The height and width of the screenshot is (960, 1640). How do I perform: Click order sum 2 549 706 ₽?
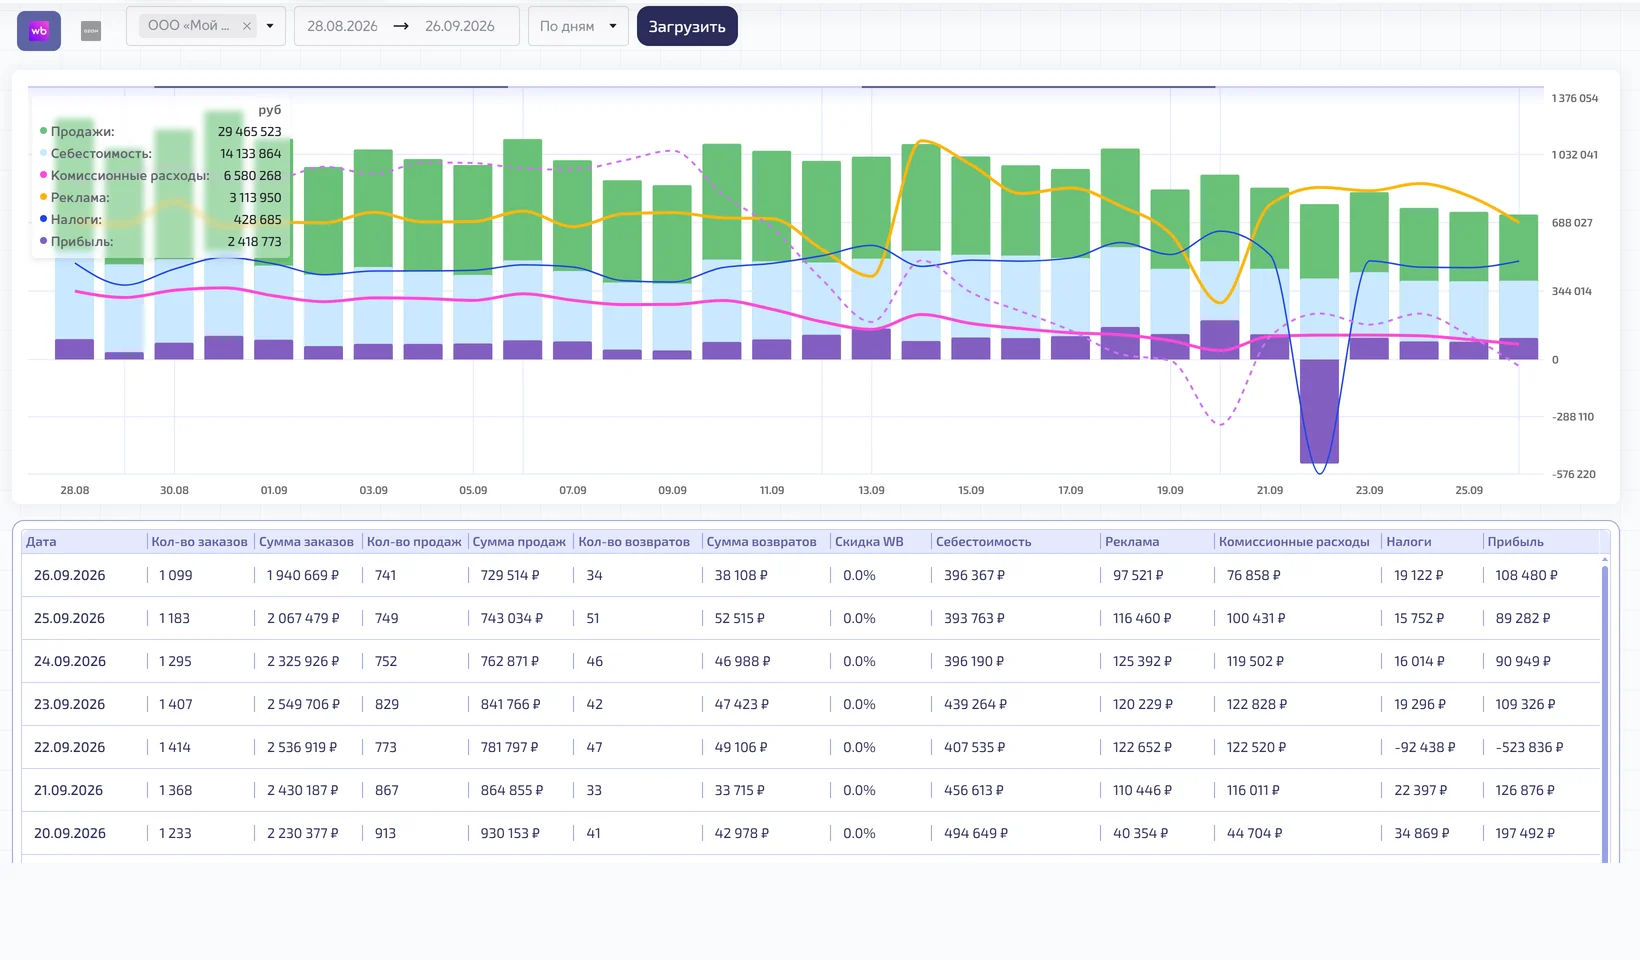point(303,704)
